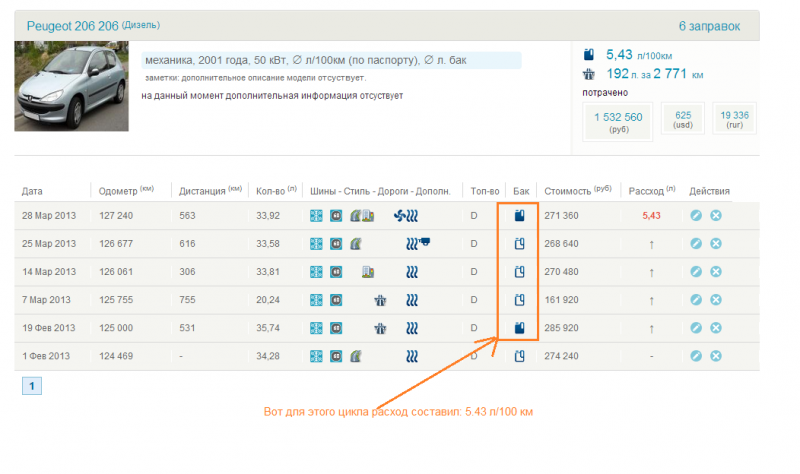
Task: Click the Одометр column header
Action: (119, 191)
